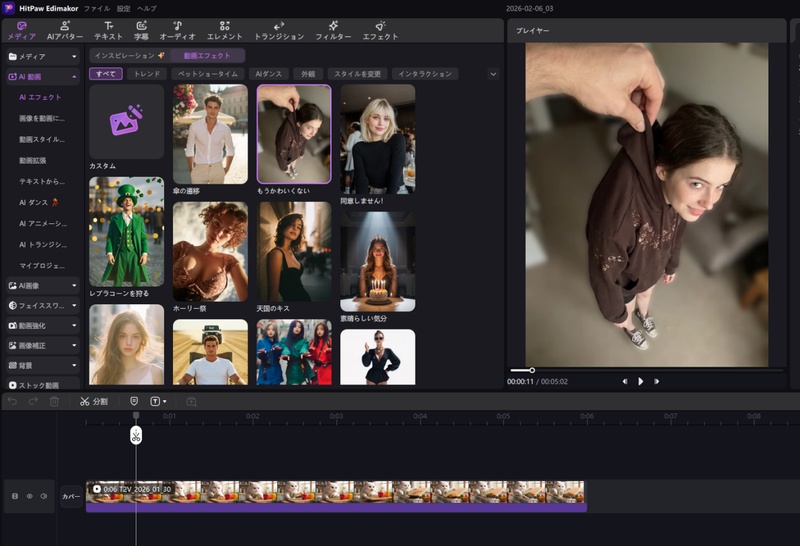Toggle the track lock icon
Viewport: 800px width, 546px height.
pos(15,496)
